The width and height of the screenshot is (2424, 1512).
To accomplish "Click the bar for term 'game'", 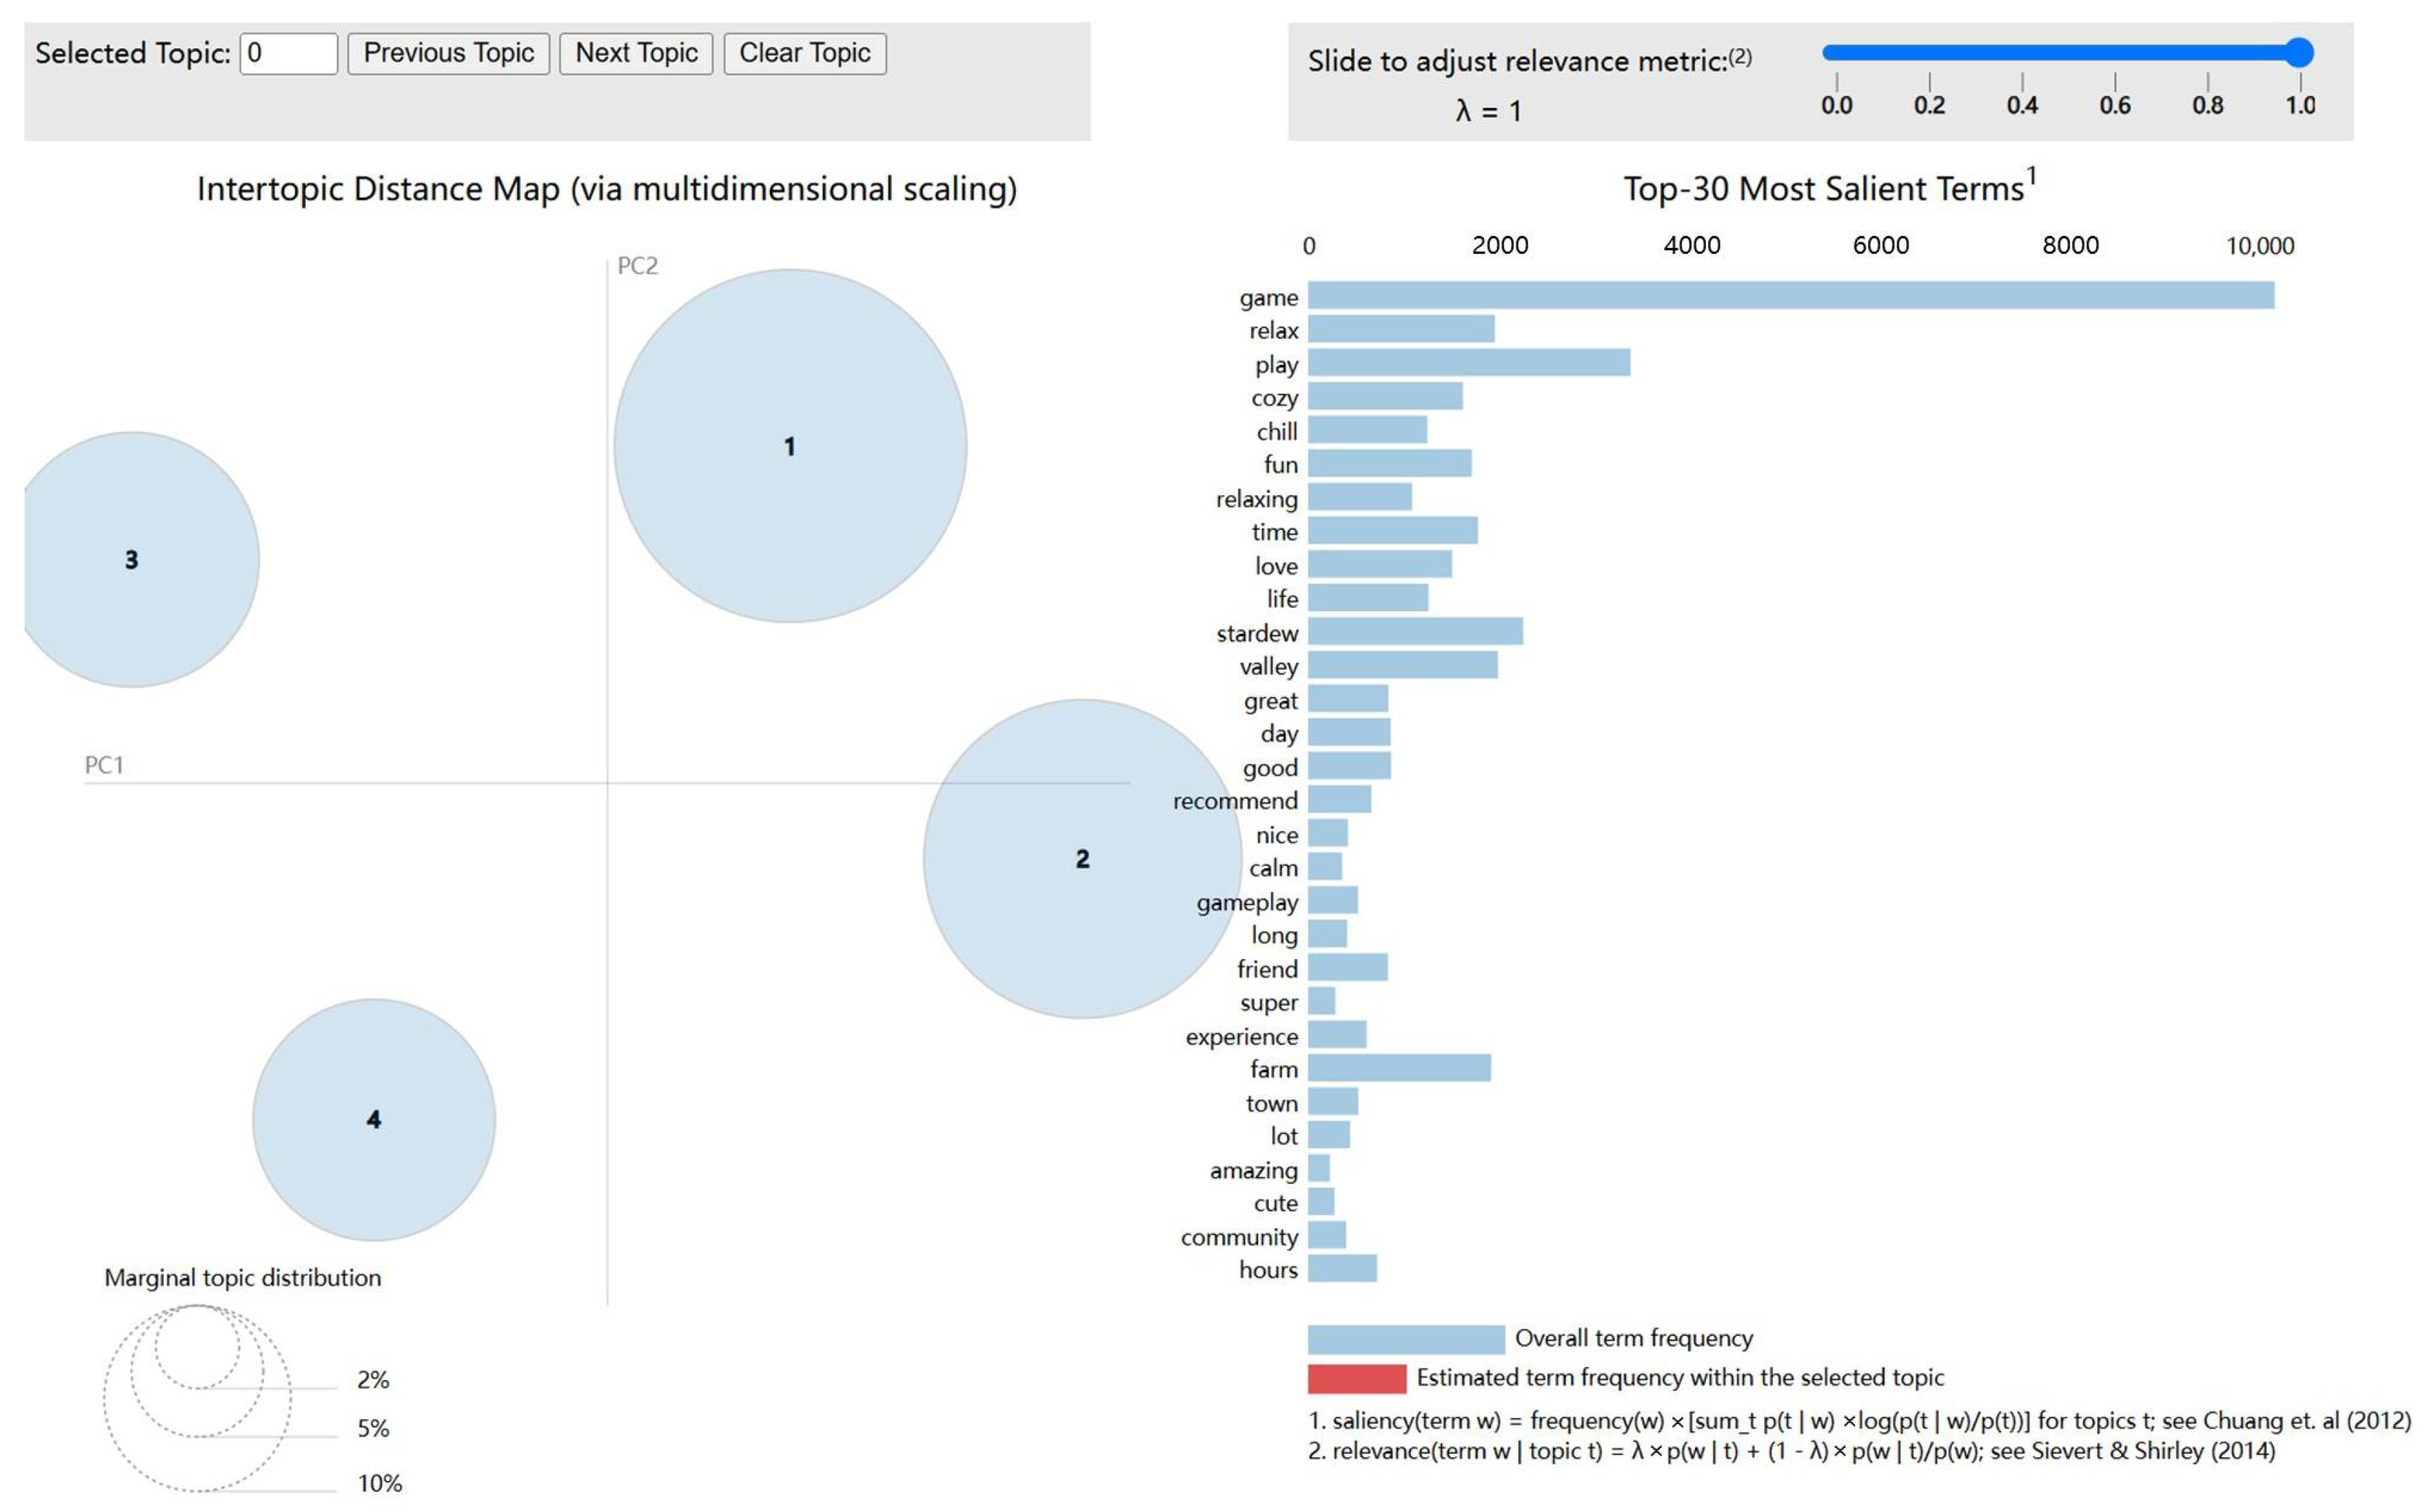I will (x=1790, y=296).
